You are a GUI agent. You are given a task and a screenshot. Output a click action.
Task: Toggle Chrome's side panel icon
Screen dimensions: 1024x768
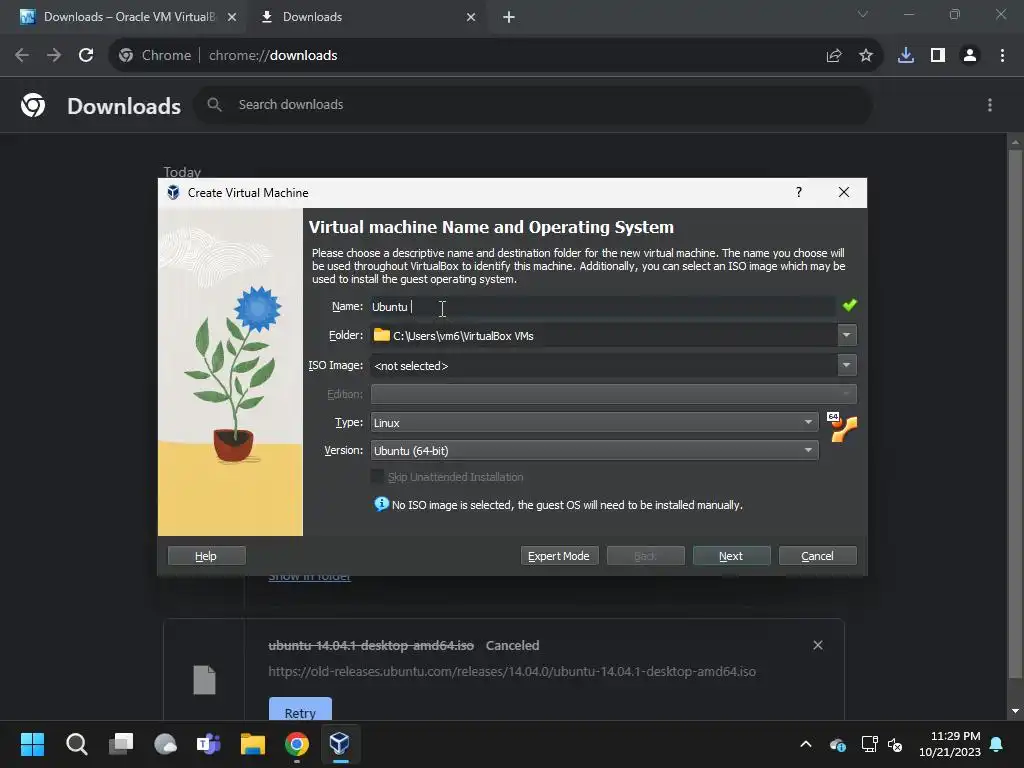[938, 56]
